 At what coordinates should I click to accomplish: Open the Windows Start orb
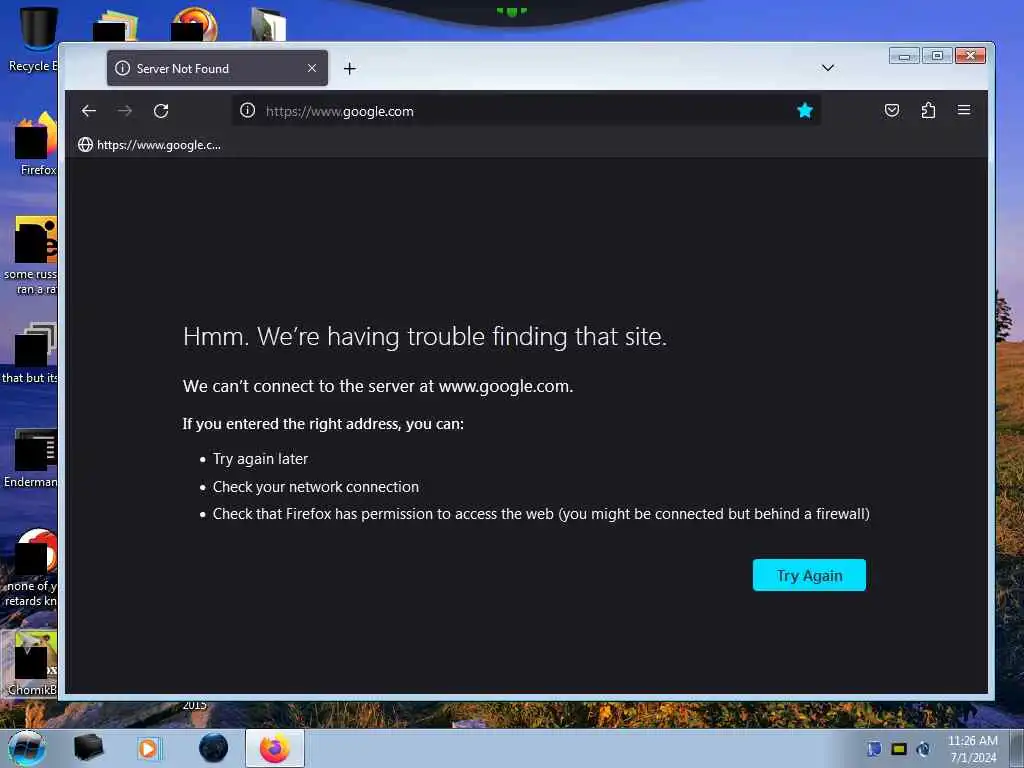(x=27, y=748)
